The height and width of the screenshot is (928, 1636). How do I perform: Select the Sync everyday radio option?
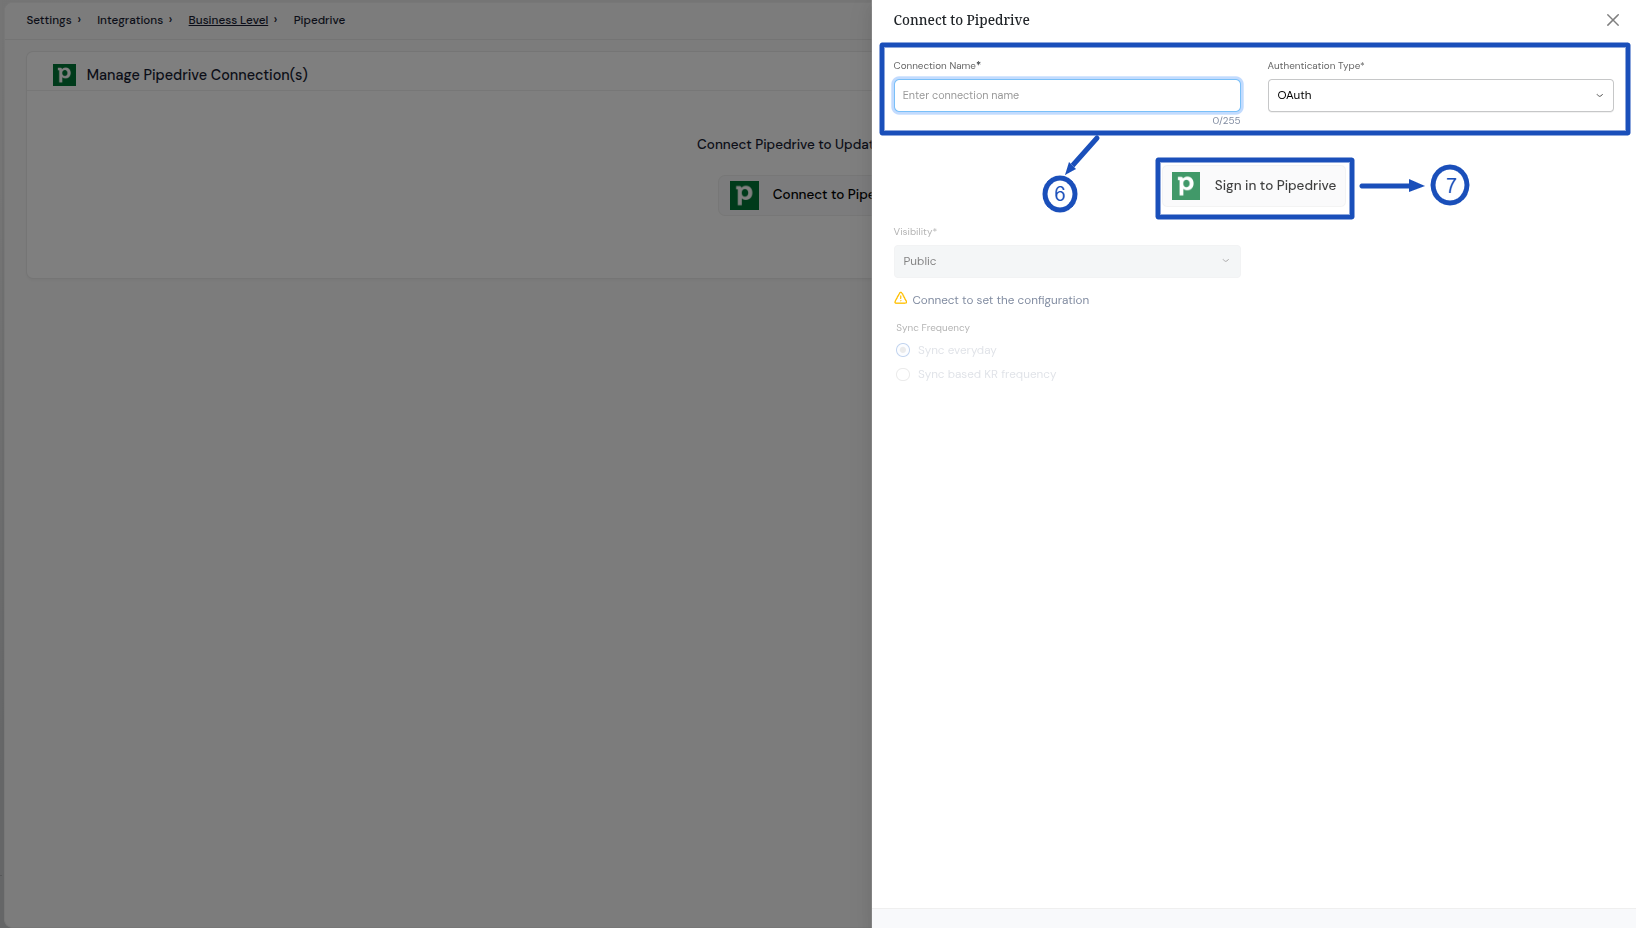click(x=903, y=350)
